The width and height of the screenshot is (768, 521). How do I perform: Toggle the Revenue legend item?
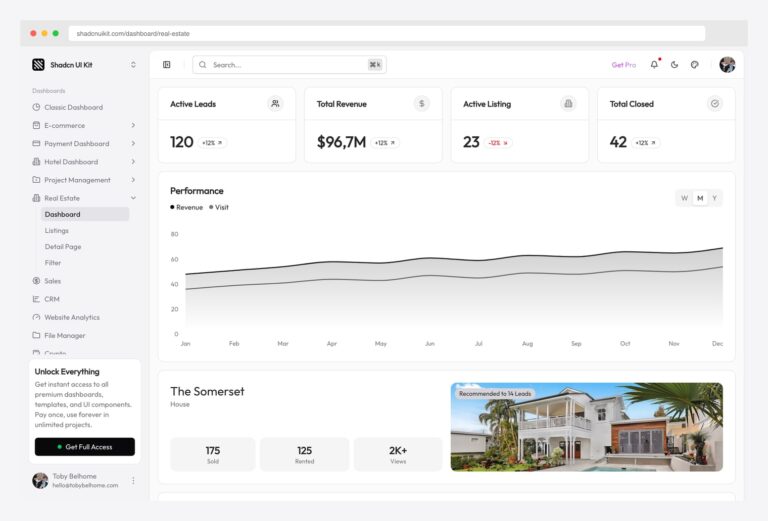point(187,207)
